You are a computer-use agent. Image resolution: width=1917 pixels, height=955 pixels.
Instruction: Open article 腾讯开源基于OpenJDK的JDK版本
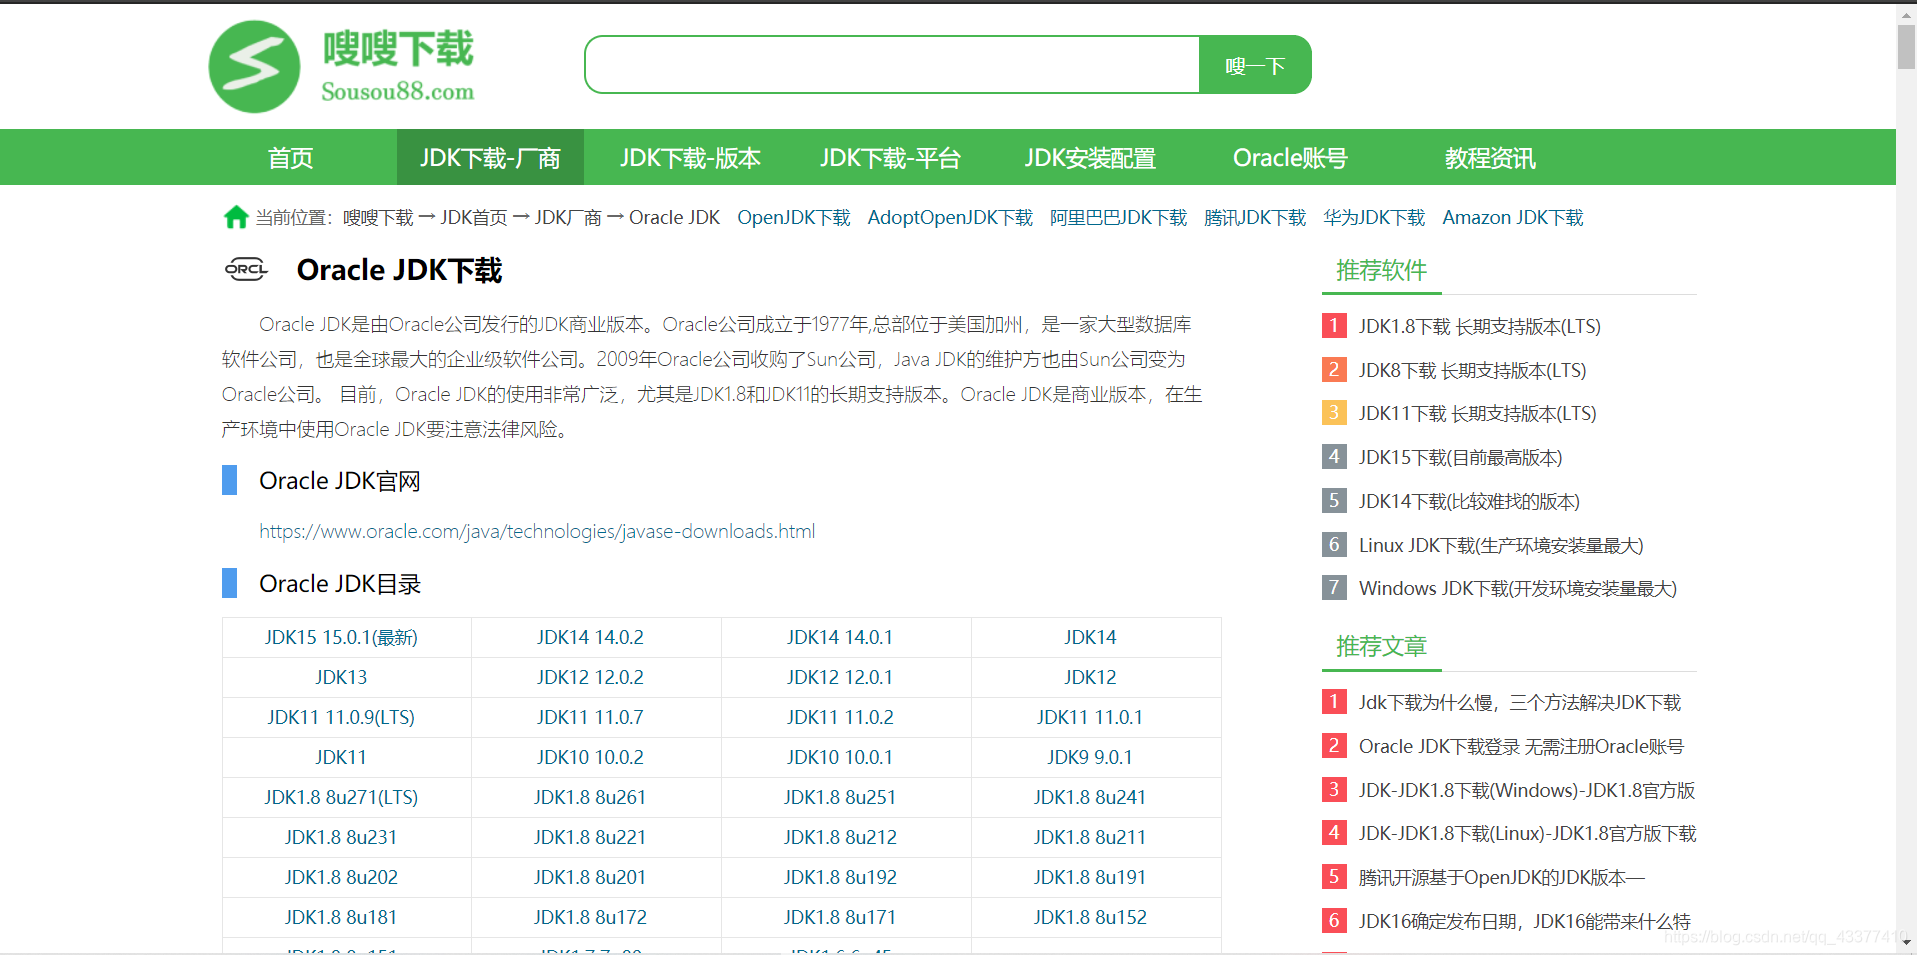point(1502,877)
